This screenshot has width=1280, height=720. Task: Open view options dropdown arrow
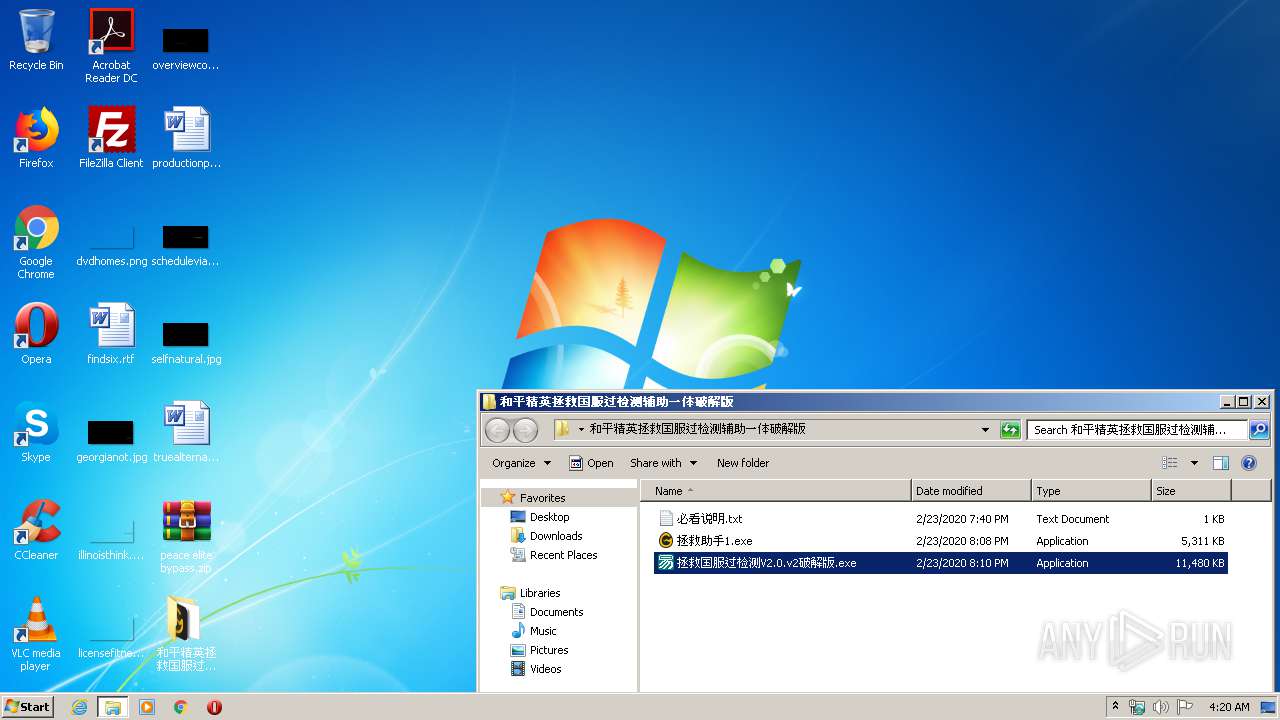(x=1194, y=463)
